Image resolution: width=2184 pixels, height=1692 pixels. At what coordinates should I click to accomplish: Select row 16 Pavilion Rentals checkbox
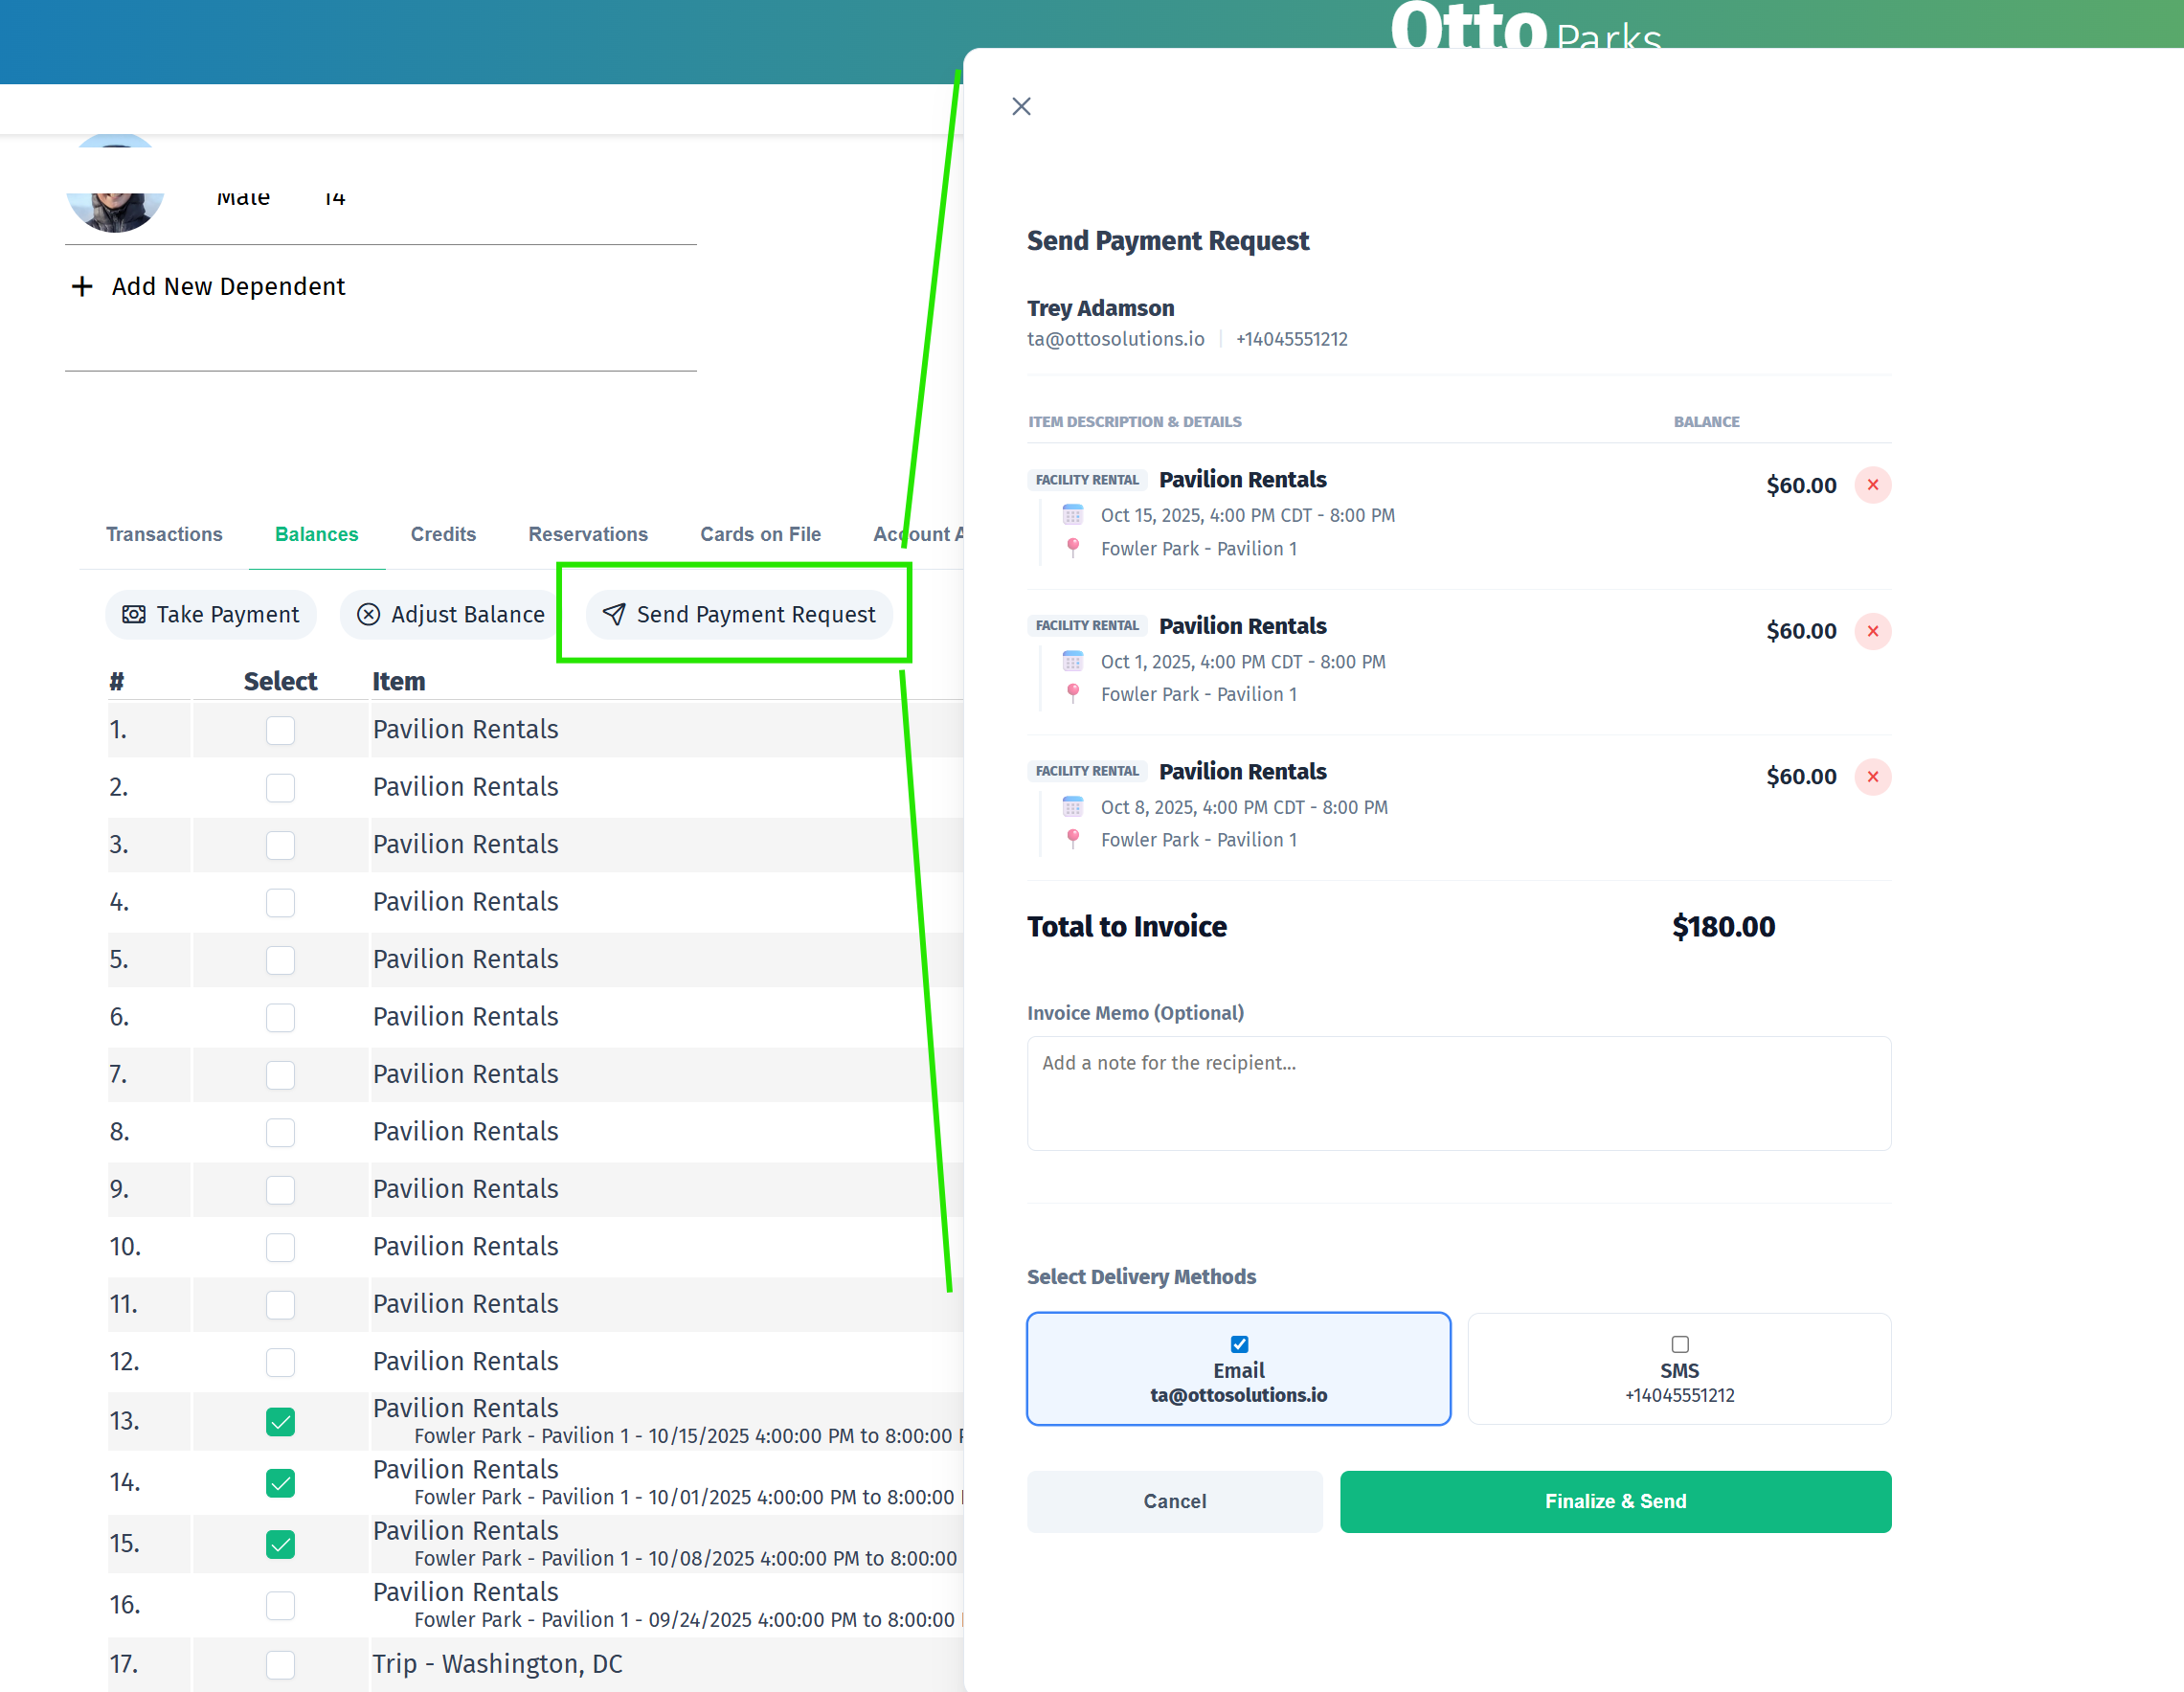click(280, 1605)
